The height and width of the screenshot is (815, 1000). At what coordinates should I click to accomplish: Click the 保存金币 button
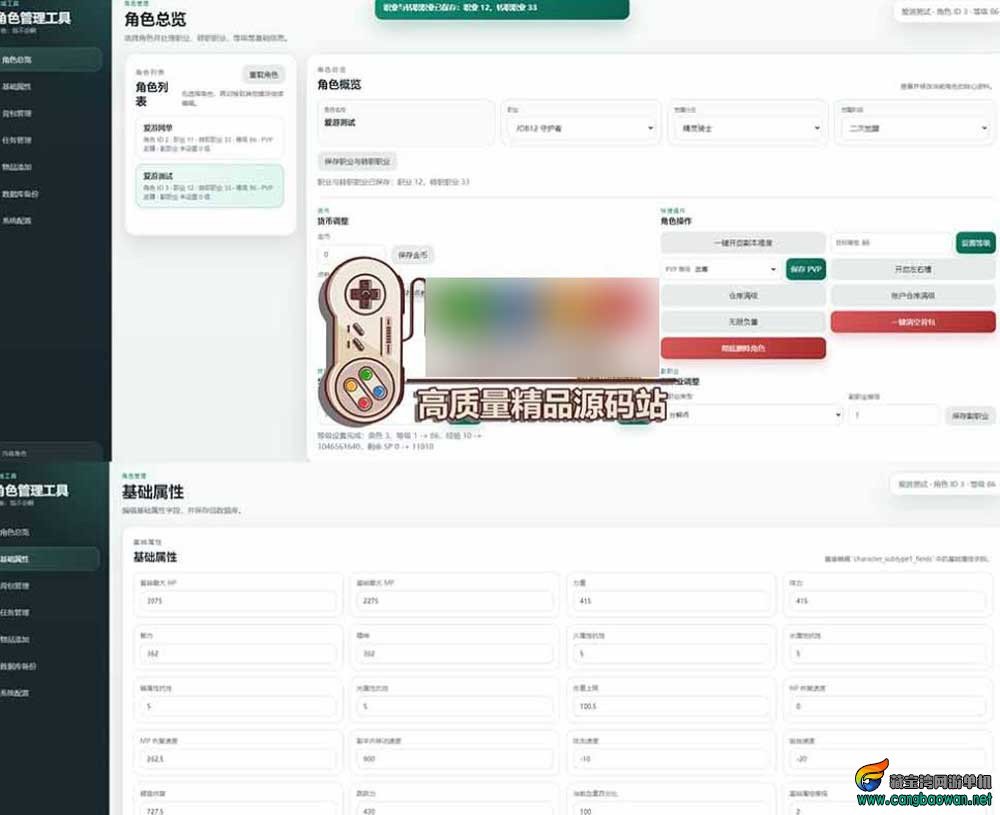click(413, 255)
